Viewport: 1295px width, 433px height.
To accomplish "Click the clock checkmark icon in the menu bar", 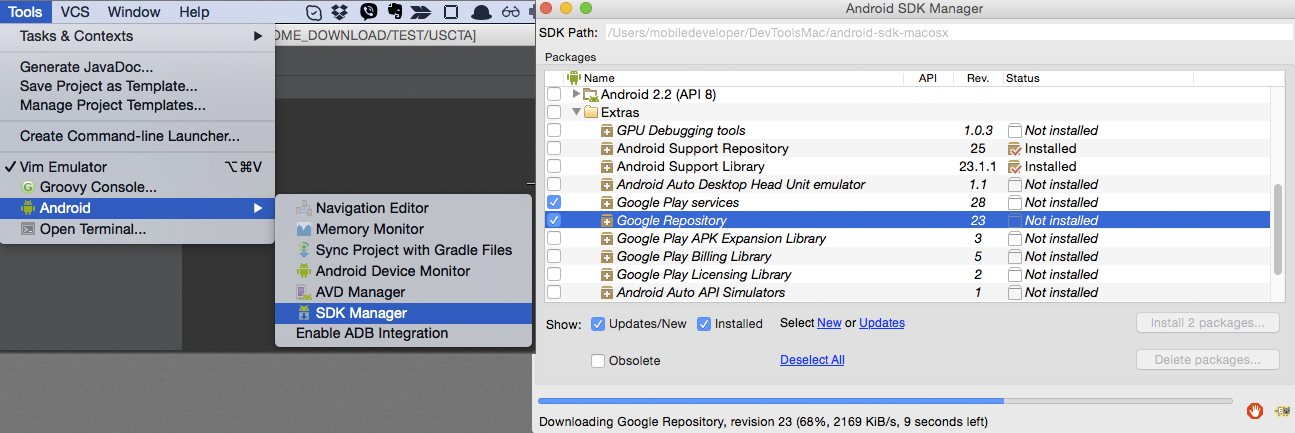I will 313,12.
